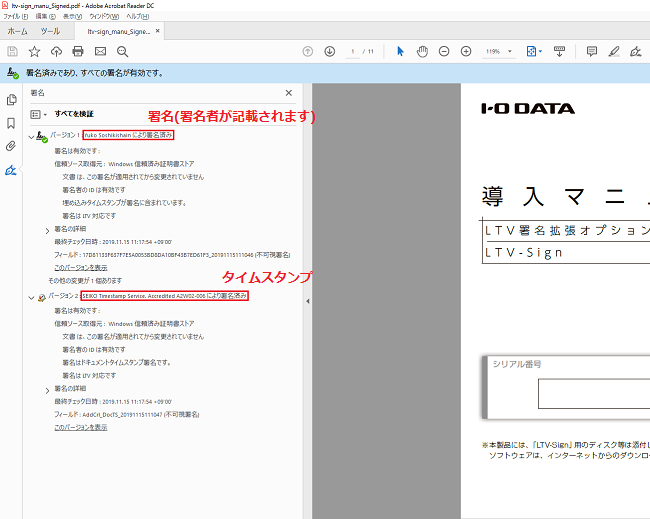The height and width of the screenshot is (519, 650).
Task: Click the print icon in toolbar
Action: coord(78,51)
